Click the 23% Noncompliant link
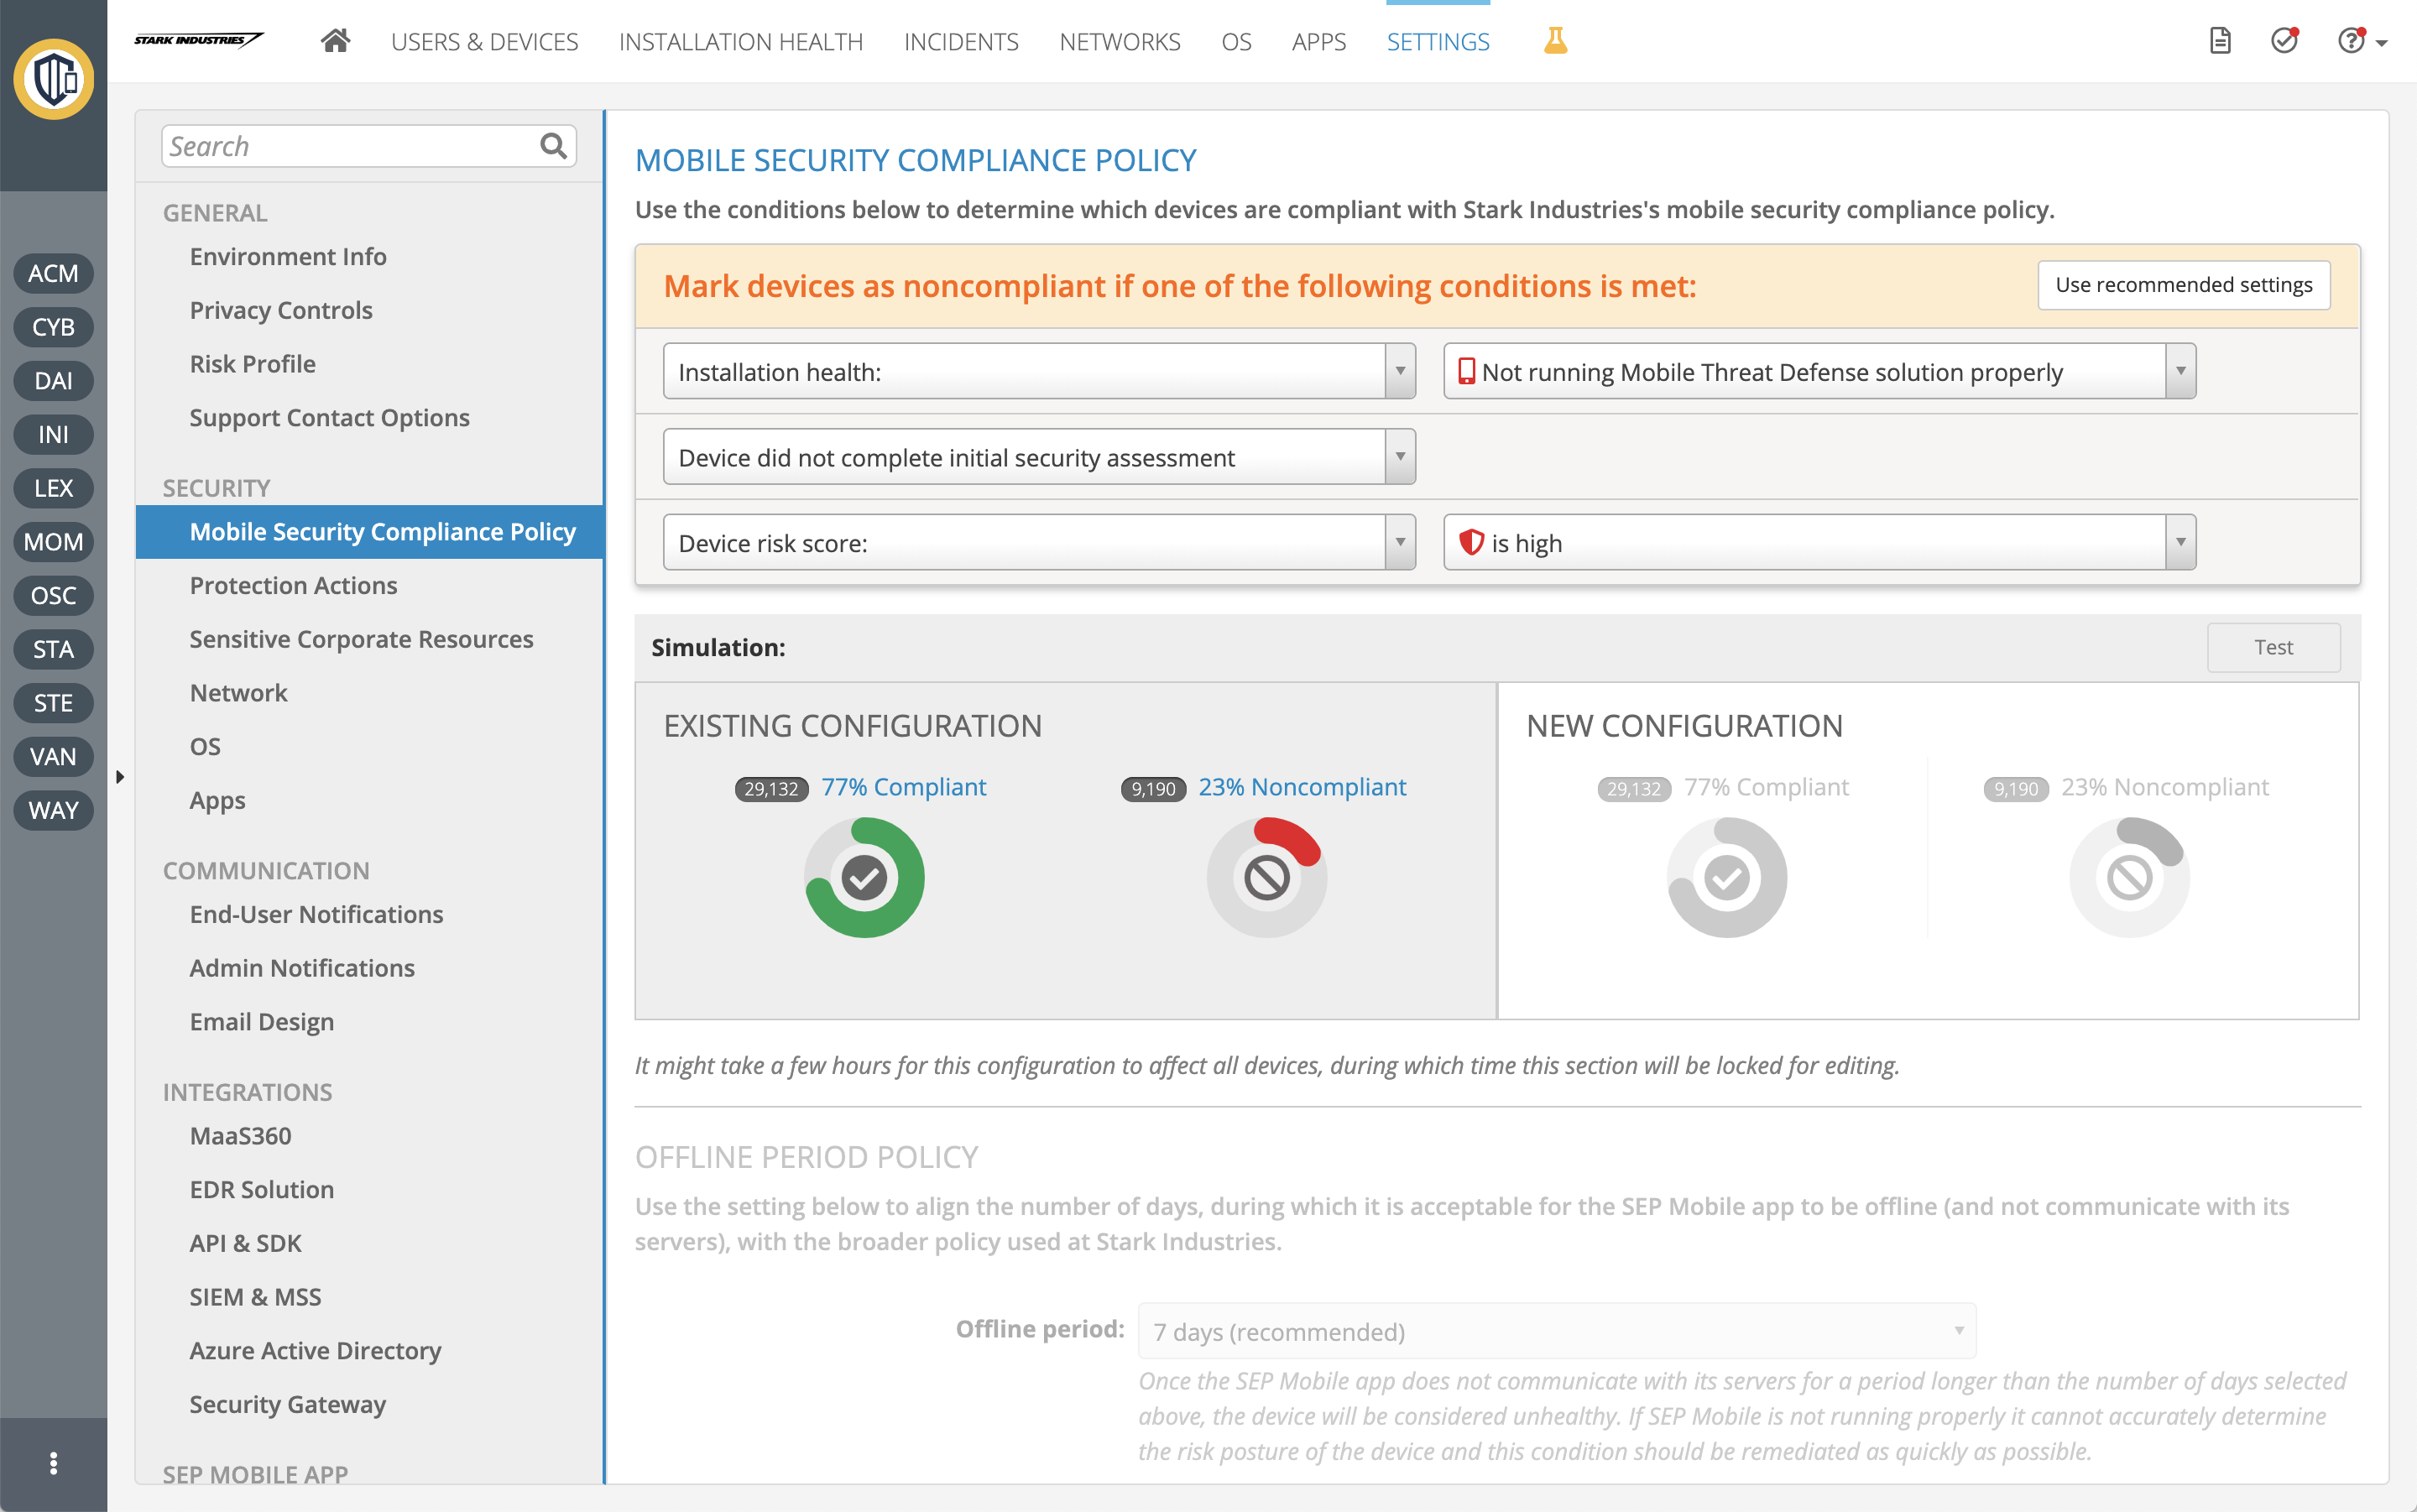 click(x=1301, y=787)
